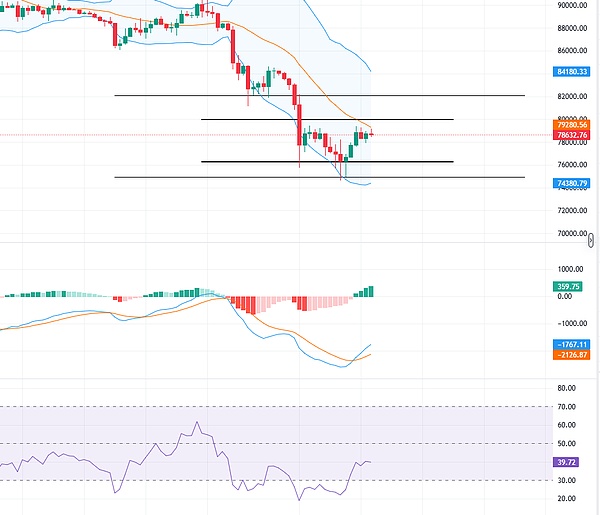
Task: Click the blue -1767.11 MACD value label
Action: pos(572,344)
